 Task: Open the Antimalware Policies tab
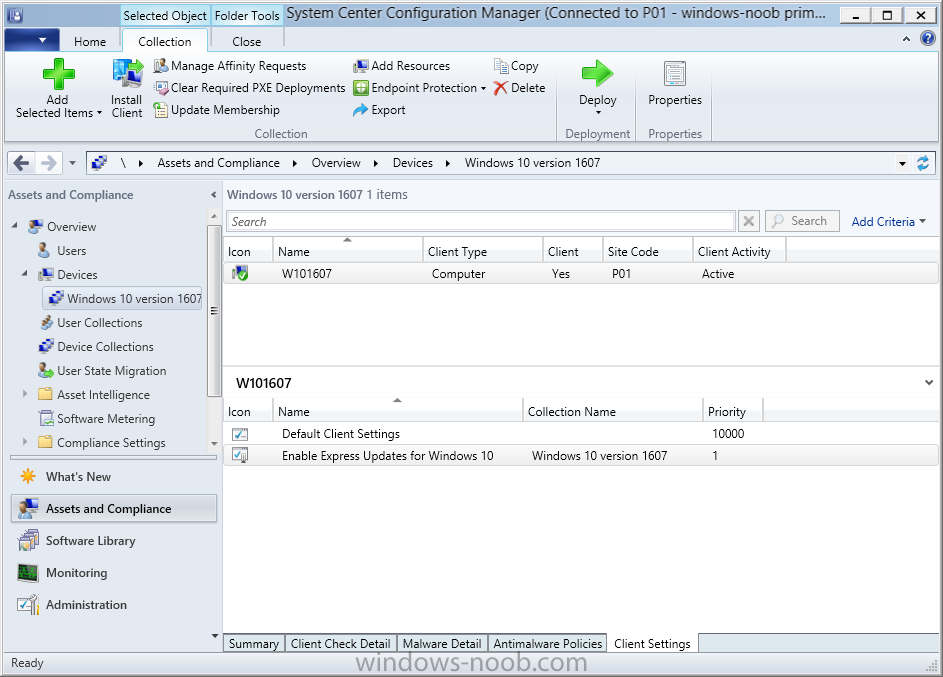(x=548, y=643)
